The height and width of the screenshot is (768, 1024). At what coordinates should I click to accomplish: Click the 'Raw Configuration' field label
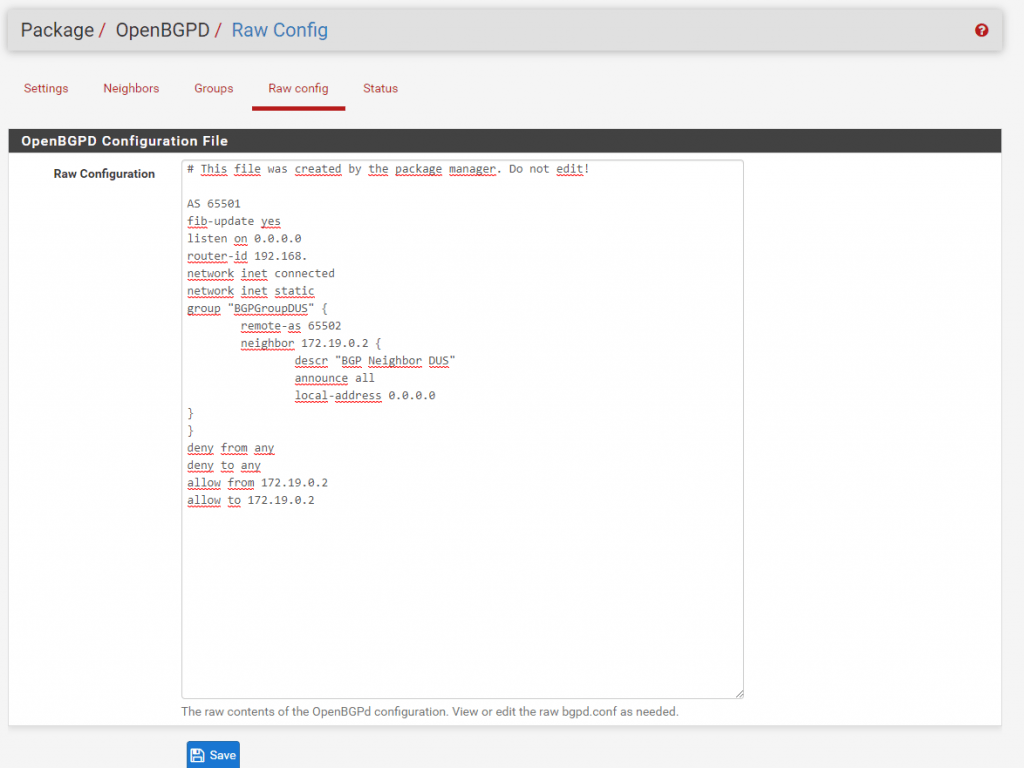(x=104, y=174)
